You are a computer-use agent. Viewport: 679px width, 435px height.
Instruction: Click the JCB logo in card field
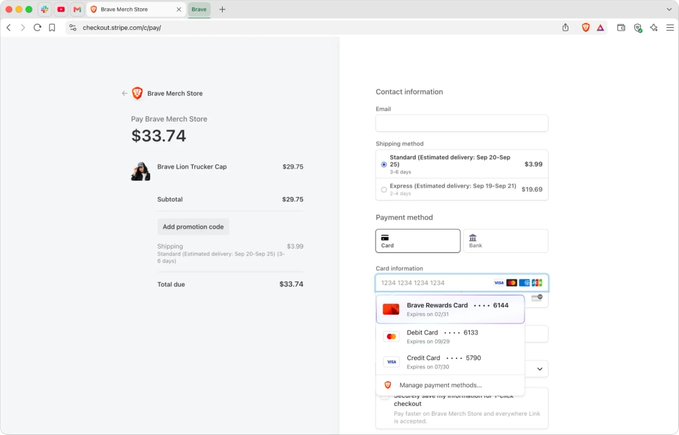[537, 283]
